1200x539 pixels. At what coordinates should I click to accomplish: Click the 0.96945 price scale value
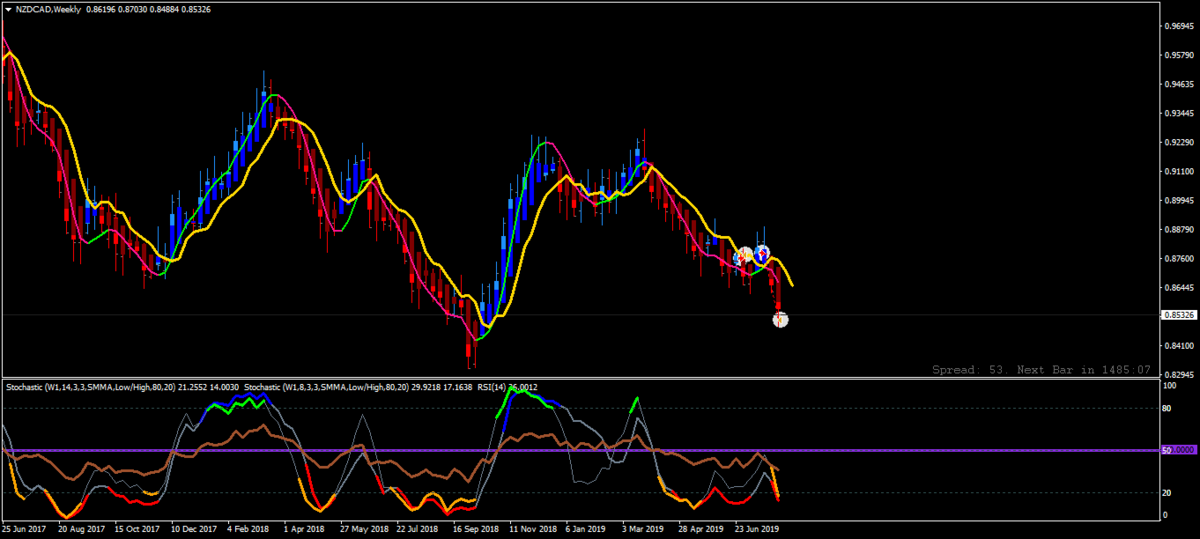[1180, 27]
